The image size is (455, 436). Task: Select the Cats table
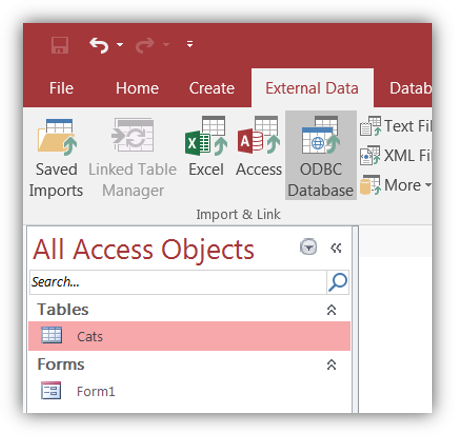tap(189, 336)
